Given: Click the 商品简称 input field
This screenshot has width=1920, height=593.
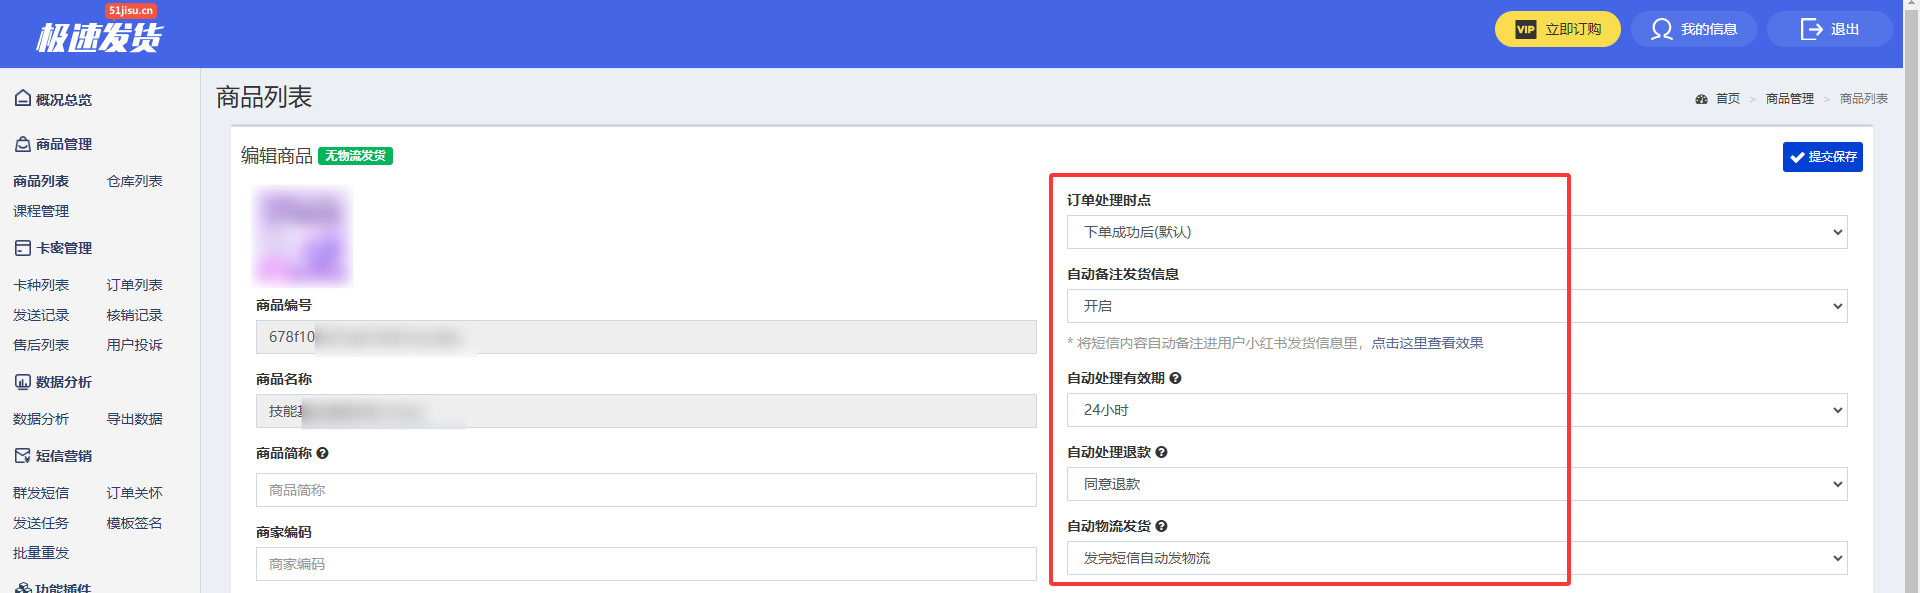Looking at the screenshot, I should pos(645,490).
